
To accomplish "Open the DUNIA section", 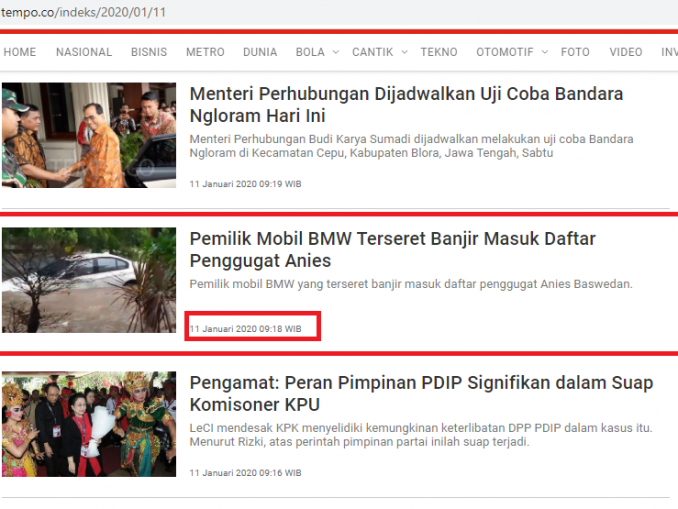I will tap(260, 52).
